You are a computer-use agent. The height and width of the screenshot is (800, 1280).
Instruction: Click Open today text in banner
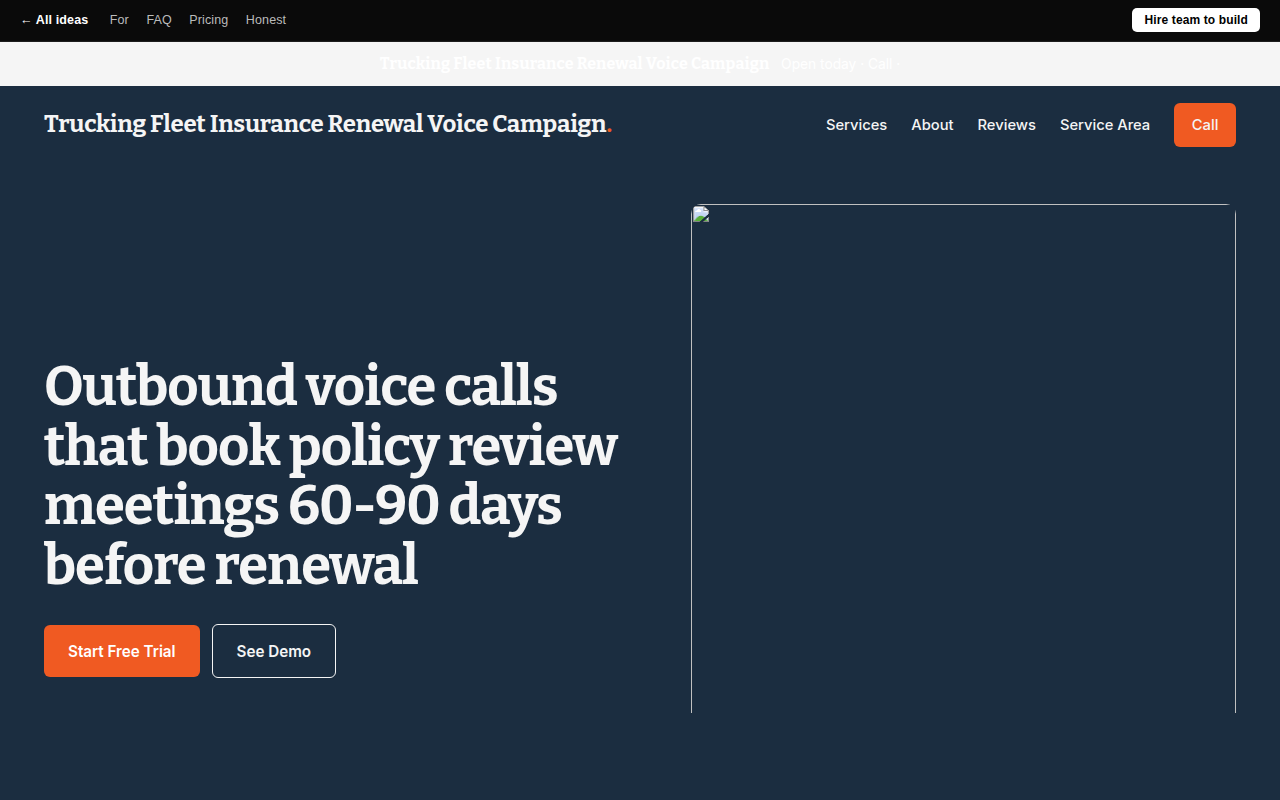click(x=818, y=64)
